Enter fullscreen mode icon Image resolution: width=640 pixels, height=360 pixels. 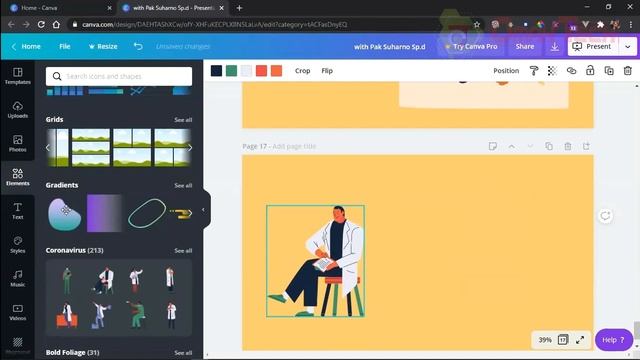(x=580, y=340)
